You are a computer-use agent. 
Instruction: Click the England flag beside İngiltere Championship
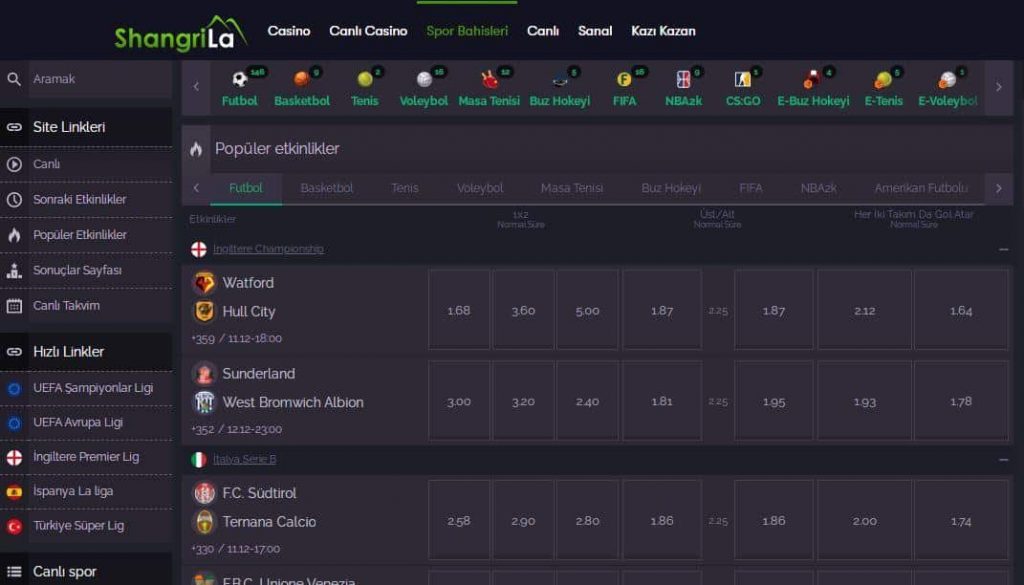[199, 249]
